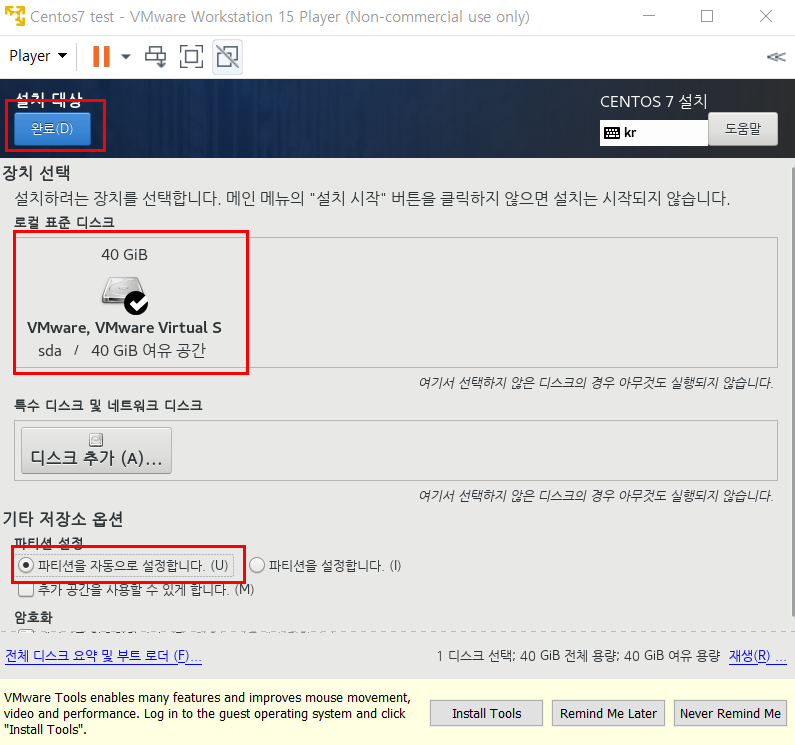
Task: Pause the virtual machine
Action: point(101,56)
